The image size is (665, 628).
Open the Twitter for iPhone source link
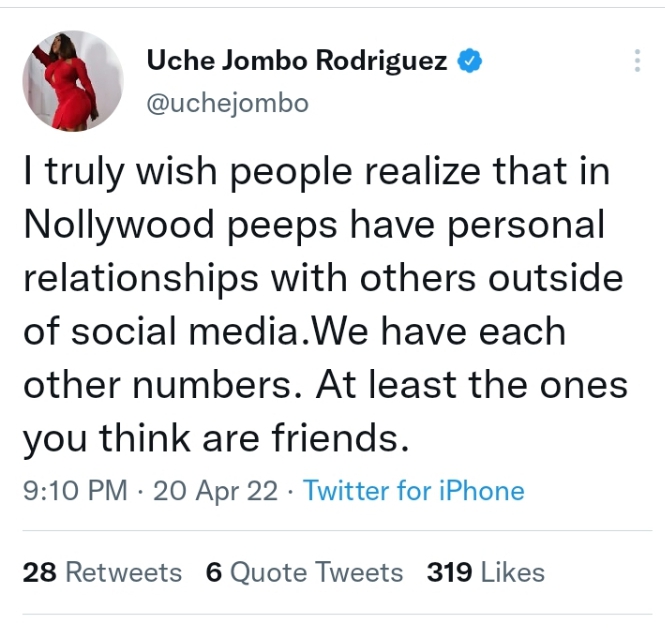click(413, 491)
